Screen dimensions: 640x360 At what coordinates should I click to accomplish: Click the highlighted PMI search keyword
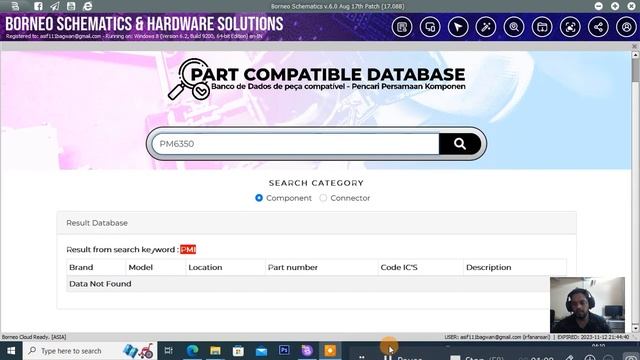click(188, 249)
